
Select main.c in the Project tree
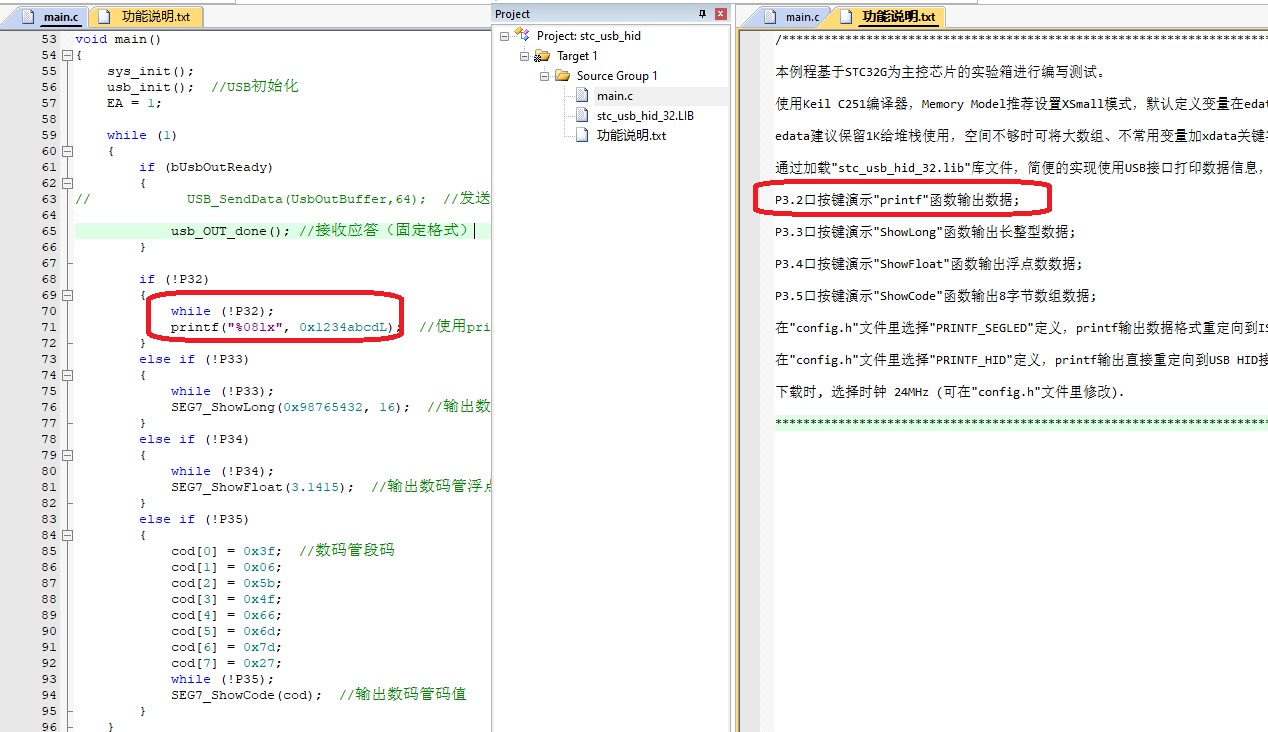(614, 96)
